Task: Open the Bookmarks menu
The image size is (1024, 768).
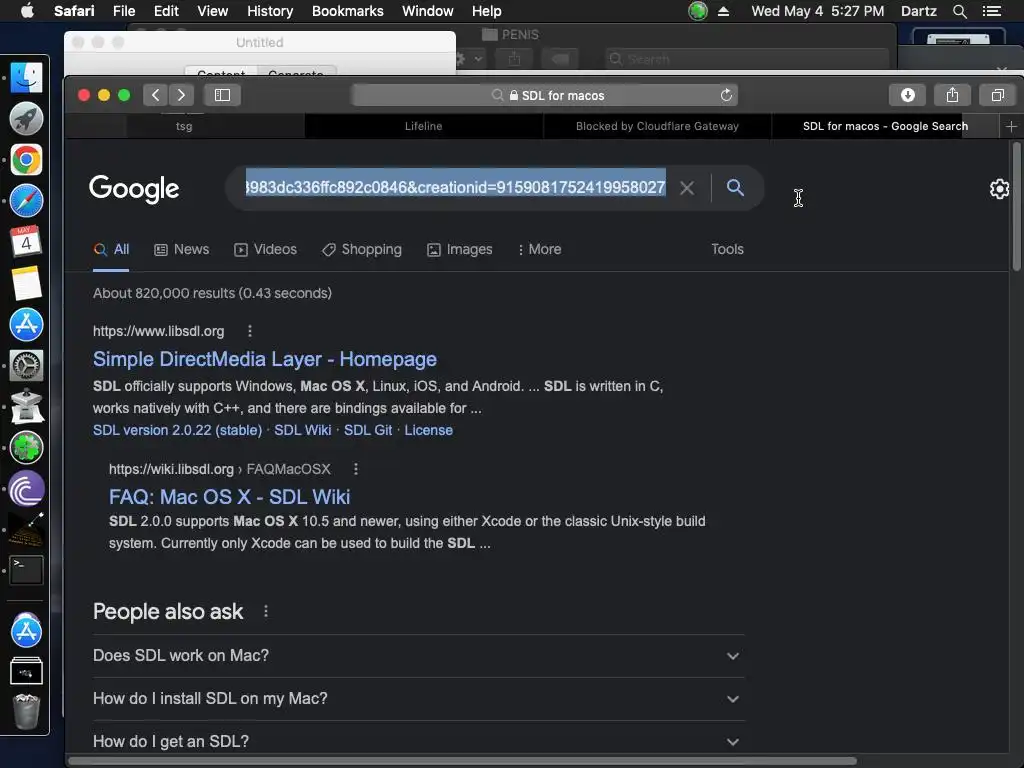Action: pos(347,11)
